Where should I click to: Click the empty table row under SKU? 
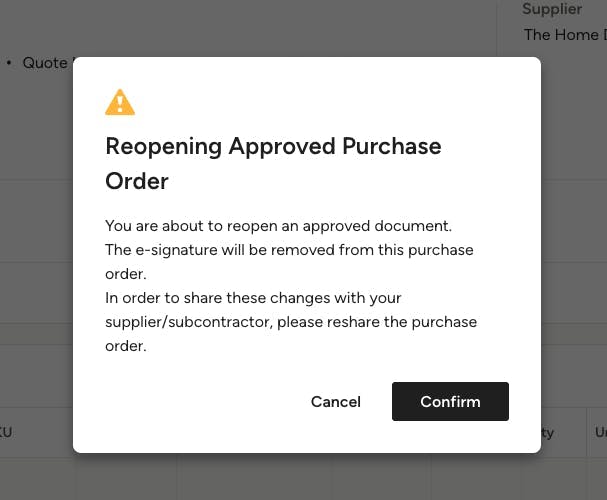point(36,480)
